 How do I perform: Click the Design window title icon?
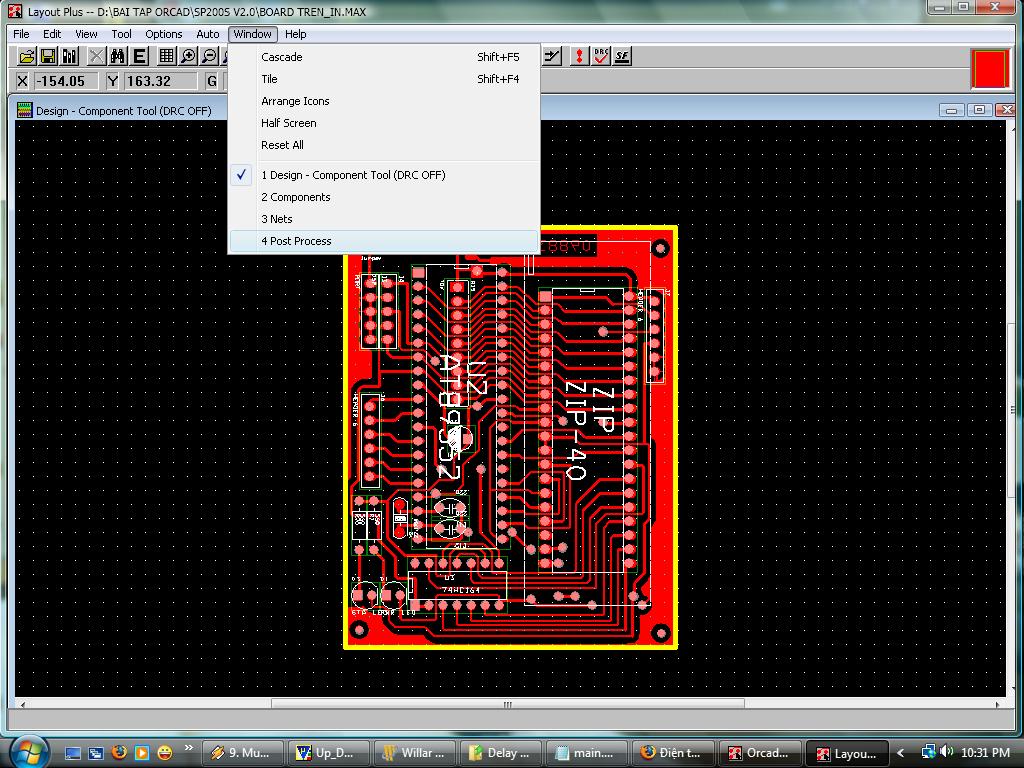tap(24, 110)
